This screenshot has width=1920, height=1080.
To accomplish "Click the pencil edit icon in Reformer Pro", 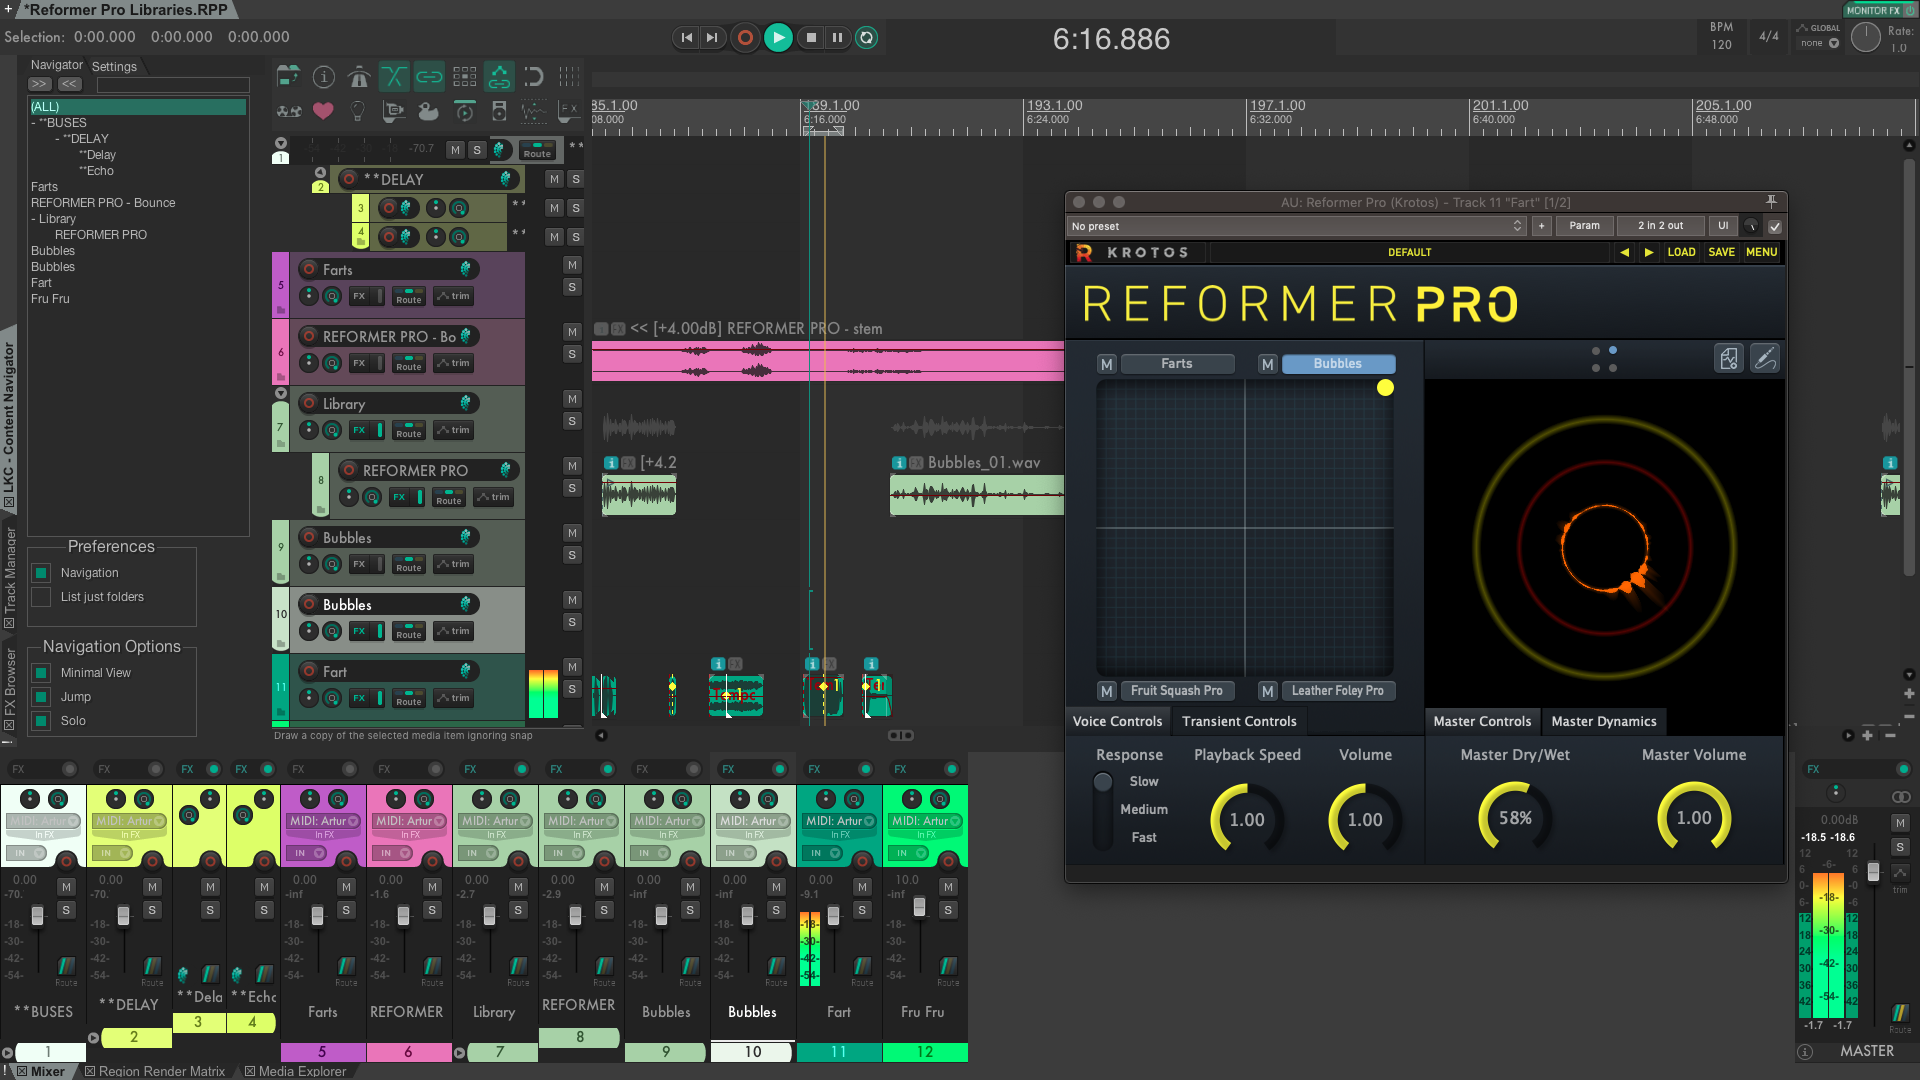I will coord(1765,359).
